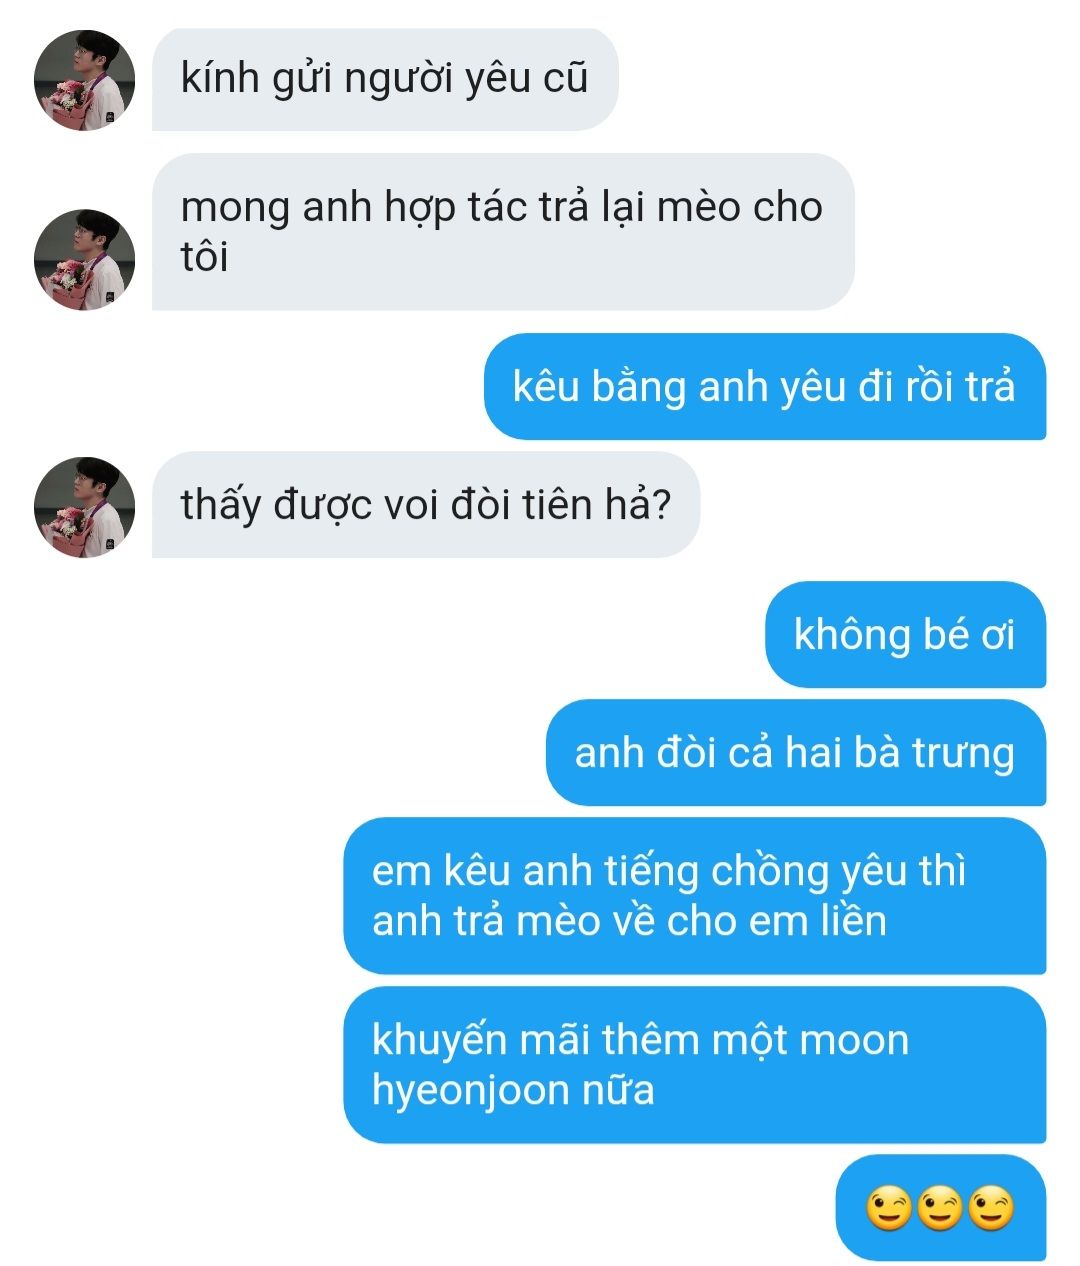The height and width of the screenshot is (1266, 1080).
Task: Tap the winking emoji message bubble
Action: tap(940, 1208)
